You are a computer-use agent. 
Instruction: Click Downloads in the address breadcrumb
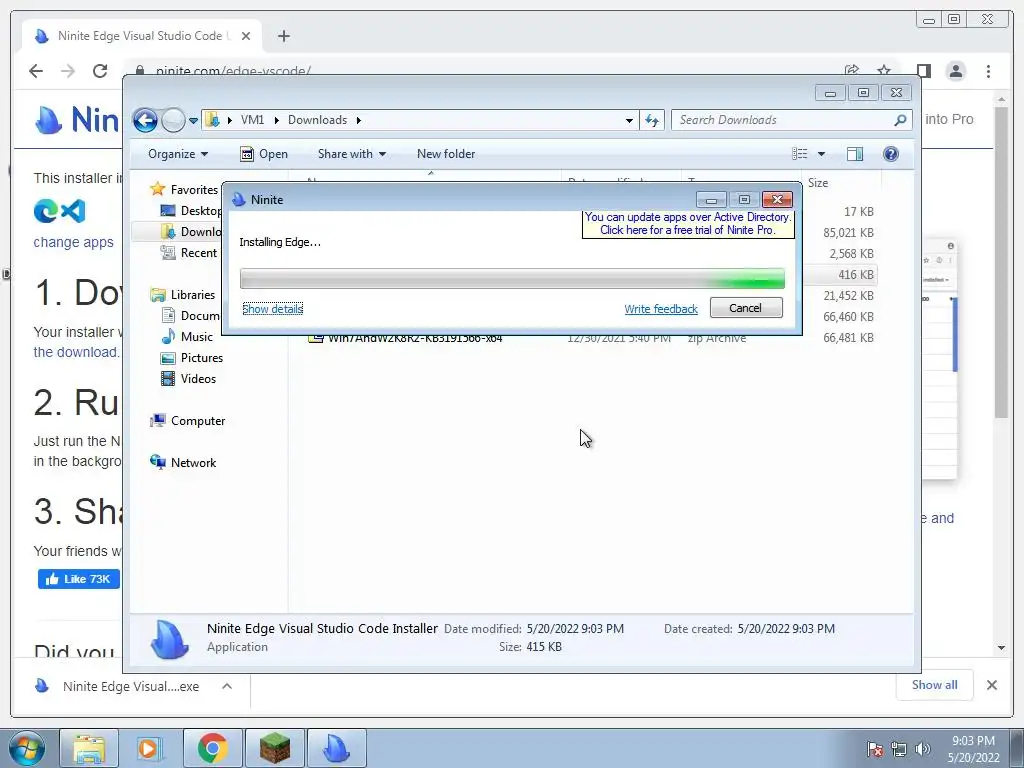click(317, 120)
